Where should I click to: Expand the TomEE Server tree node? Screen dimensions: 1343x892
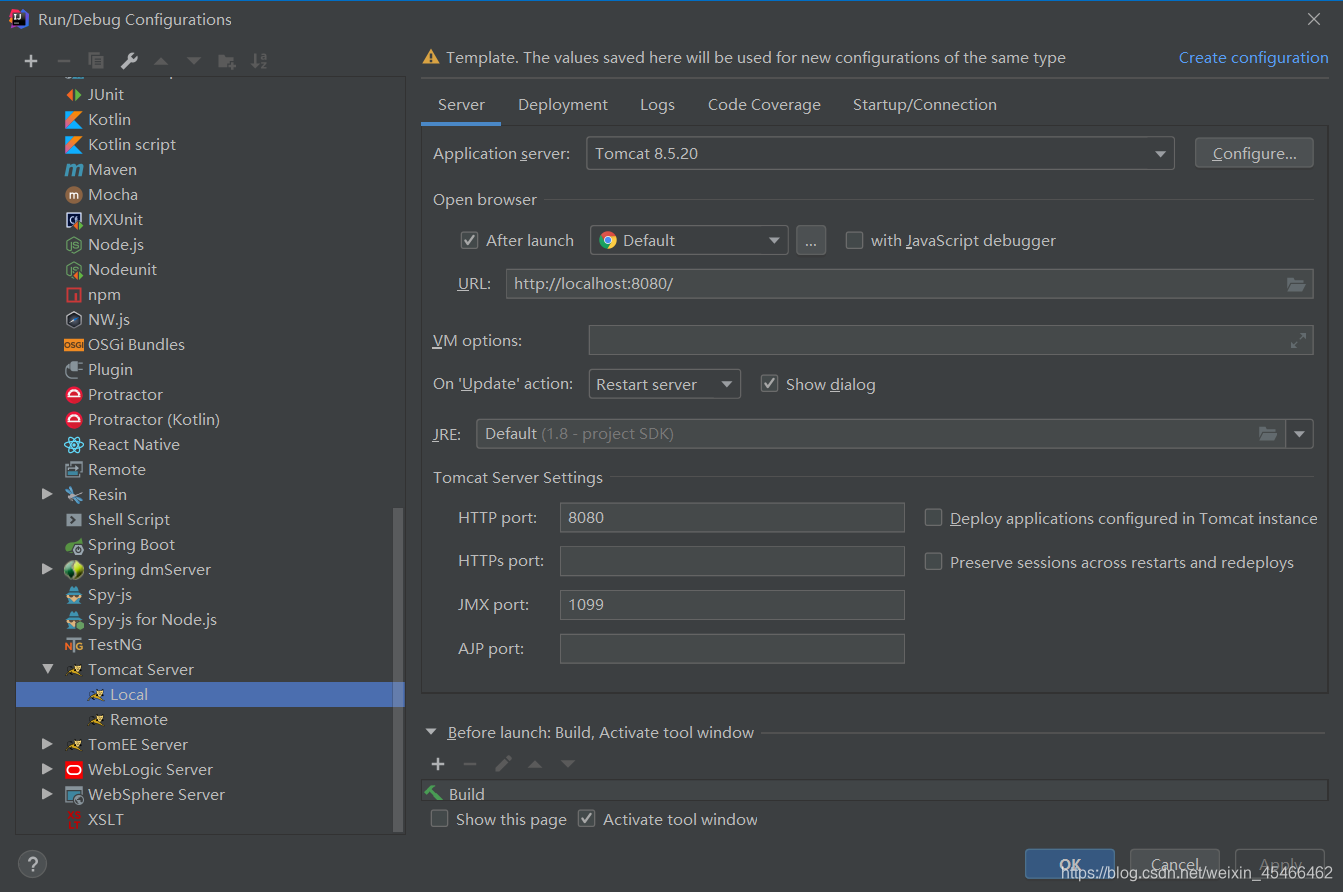click(47, 744)
